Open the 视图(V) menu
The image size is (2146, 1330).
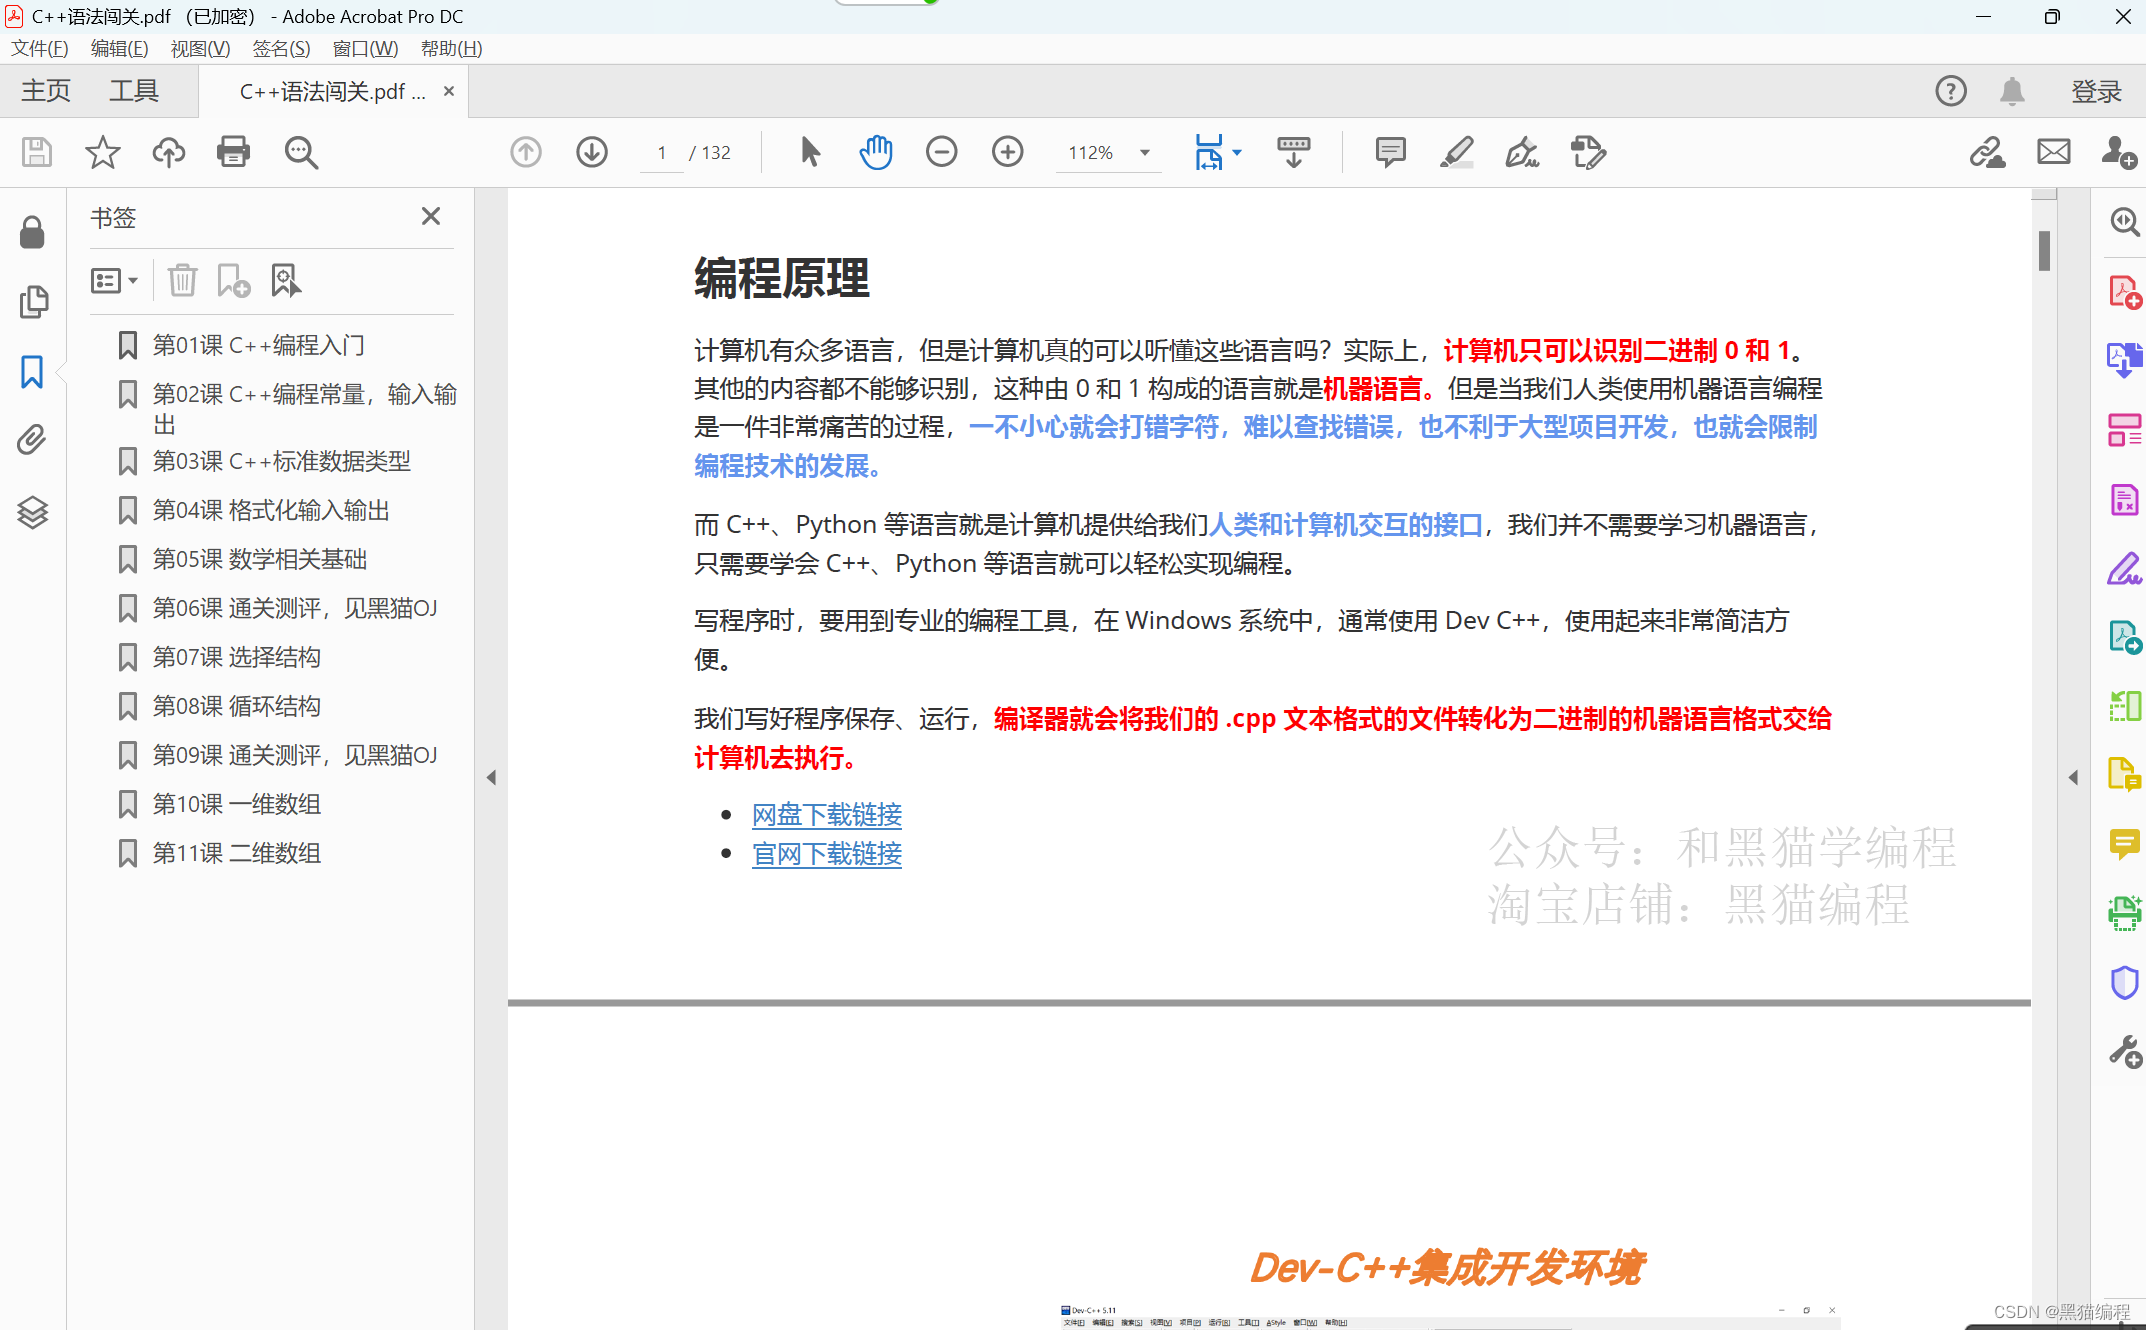click(200, 48)
